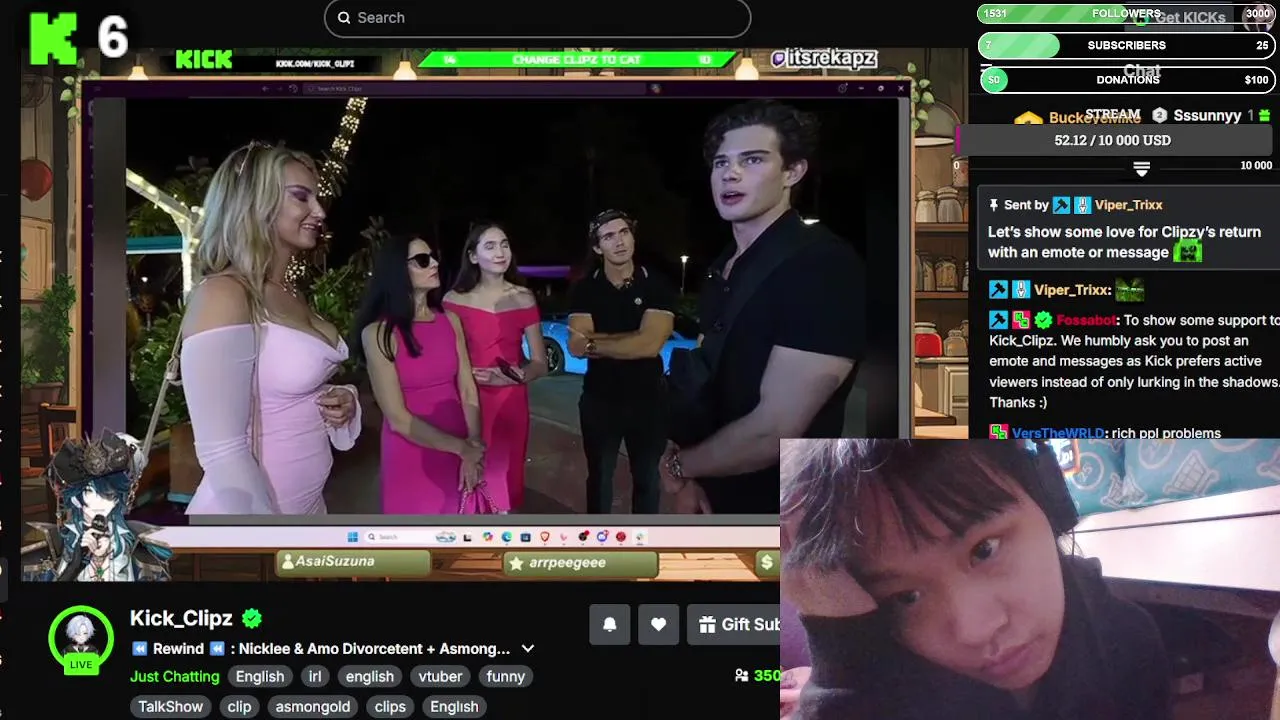
Task: Click the viewer count people icon
Action: tap(741, 676)
